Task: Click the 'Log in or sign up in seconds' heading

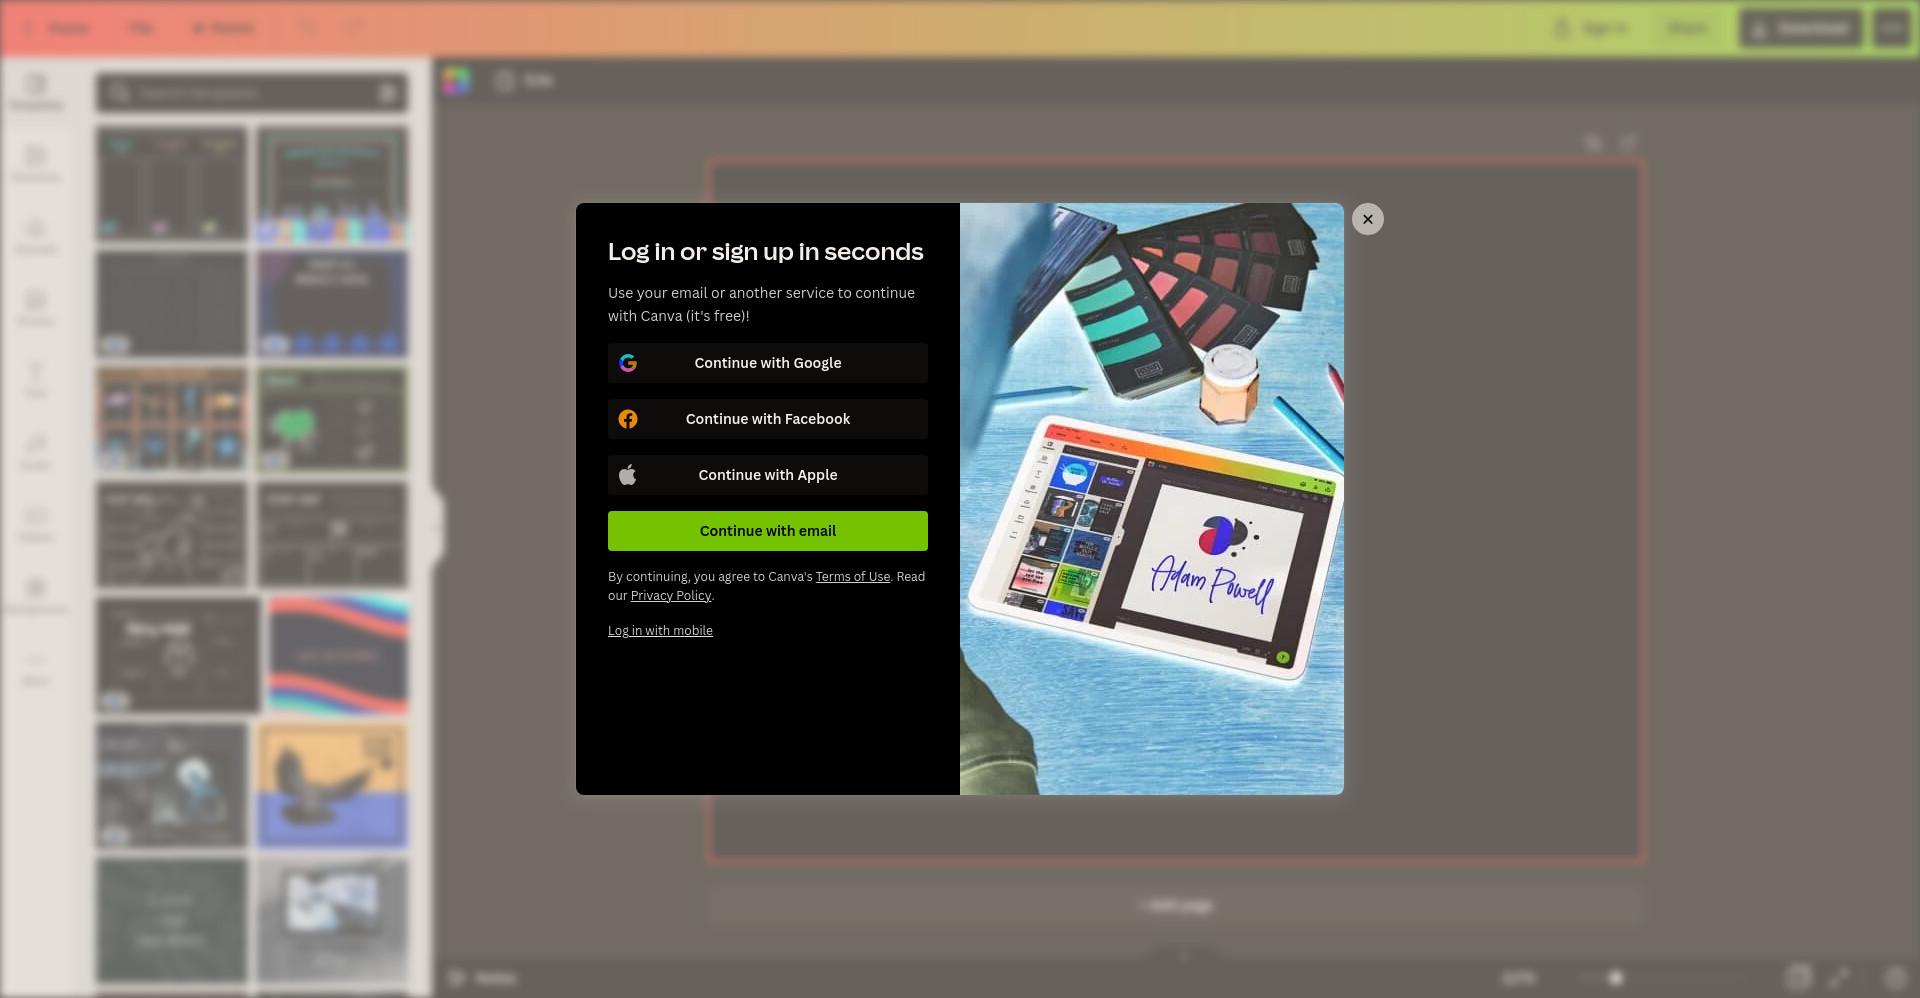Action: point(765,252)
